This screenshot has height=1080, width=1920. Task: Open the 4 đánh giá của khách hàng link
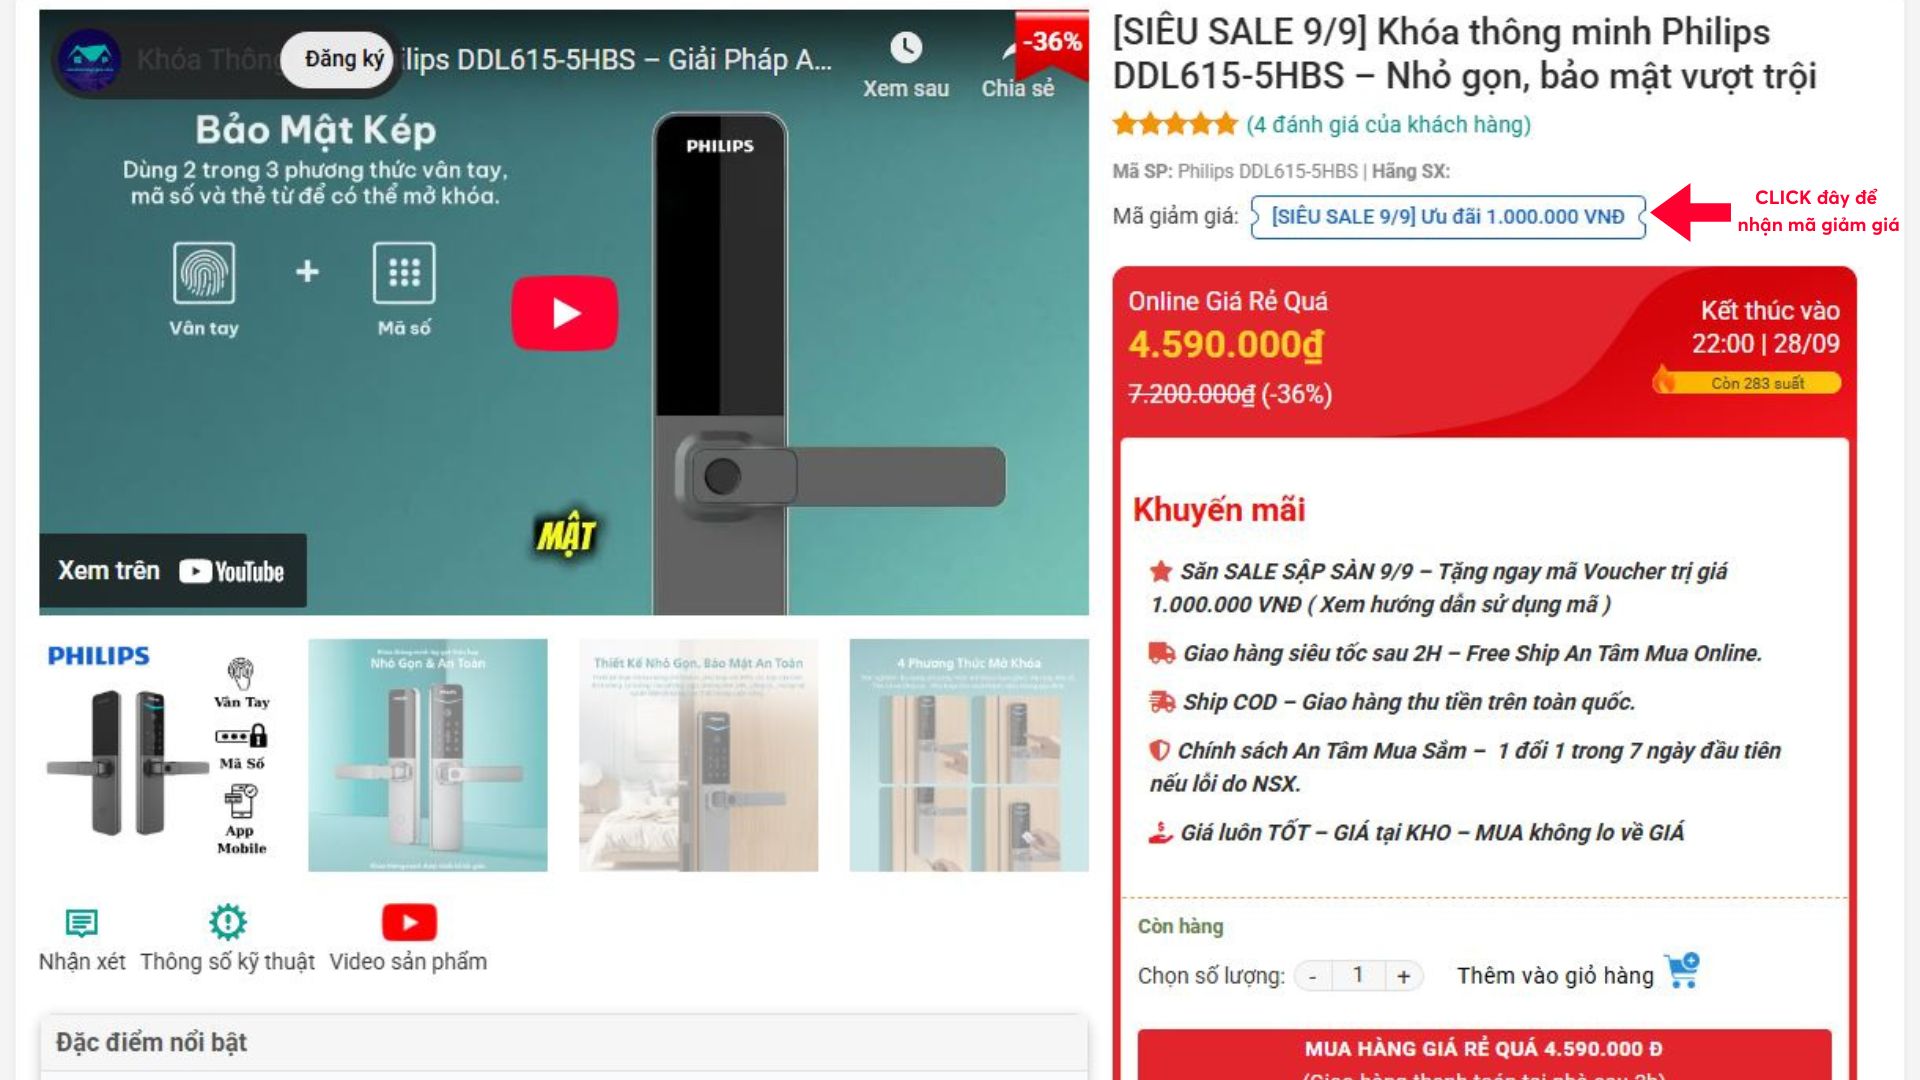[x=1388, y=125]
